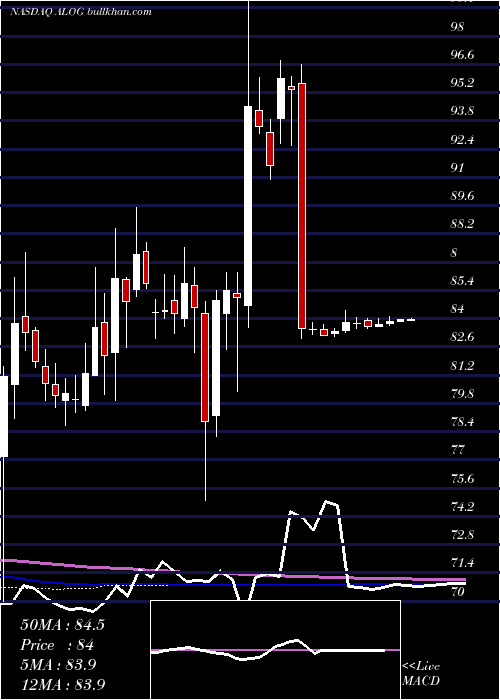Click the Price : 84 label
500x700 pixels.
coord(56,646)
